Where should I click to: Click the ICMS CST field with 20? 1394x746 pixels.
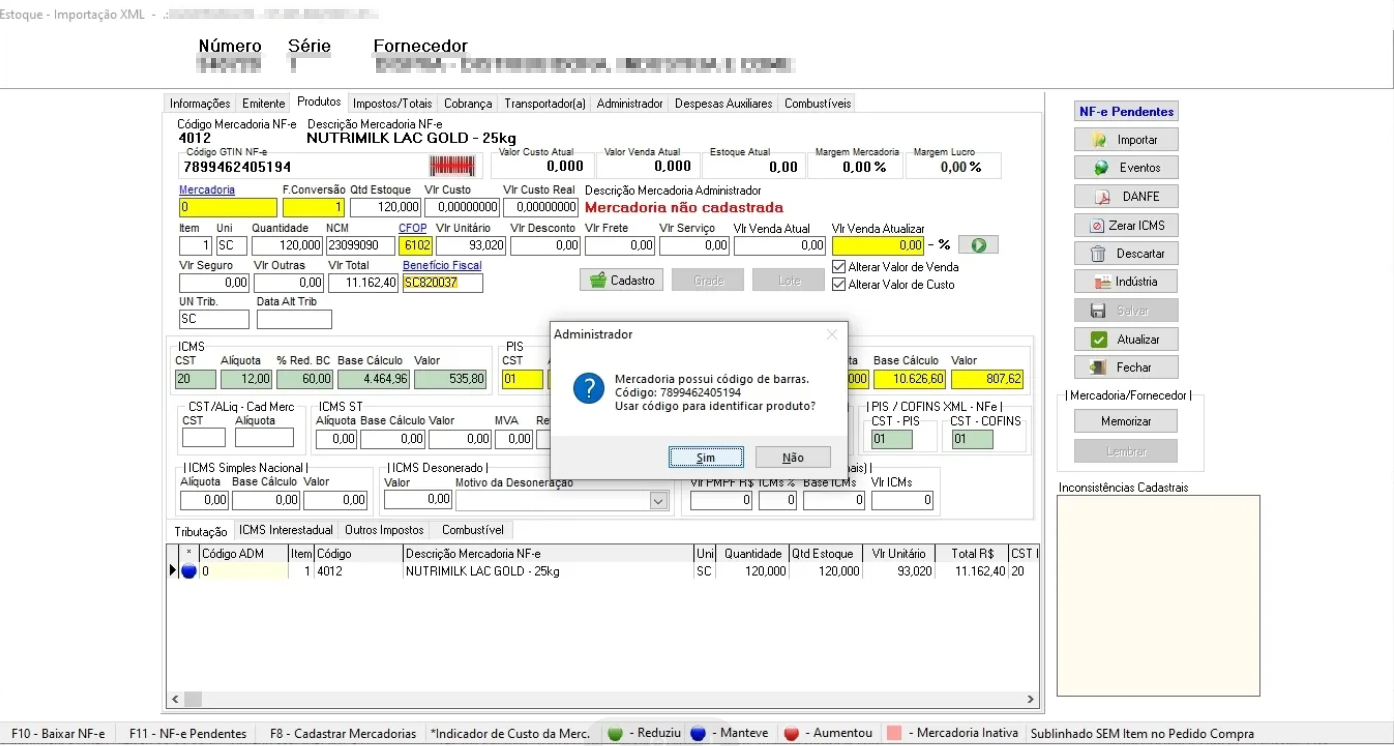pyautogui.click(x=195, y=379)
